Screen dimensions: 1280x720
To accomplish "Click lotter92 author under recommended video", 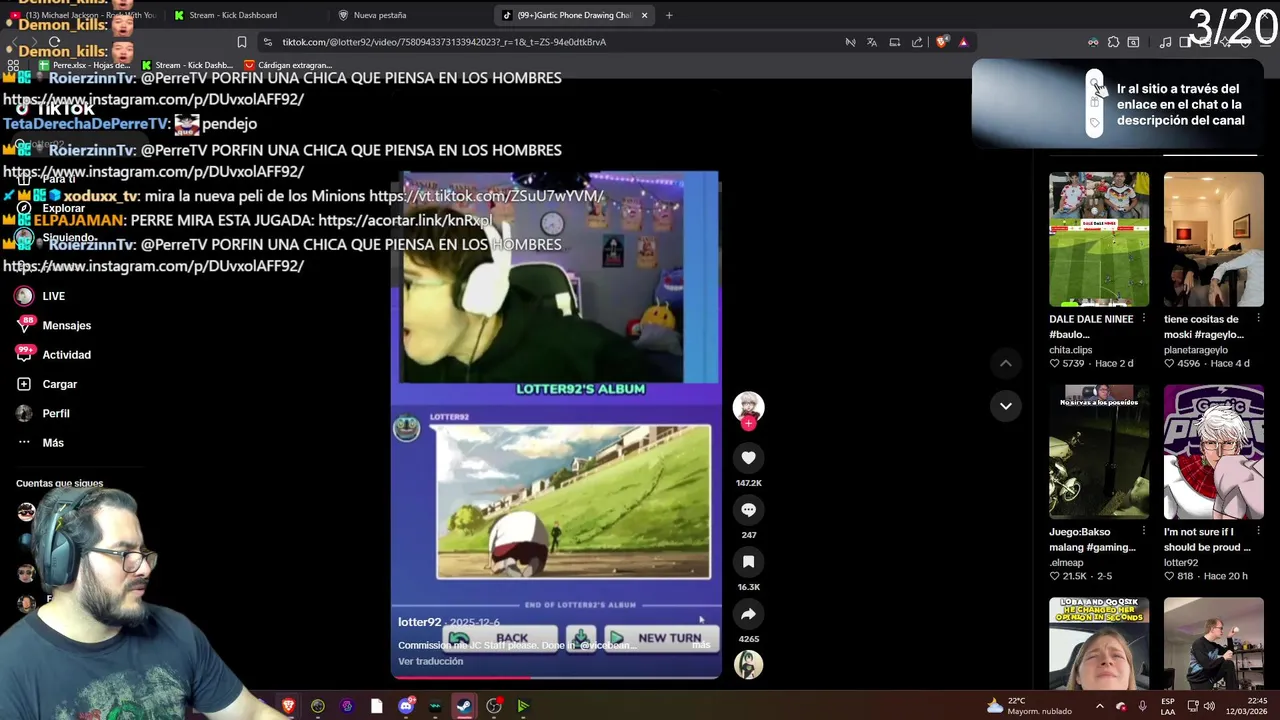I will point(1180,563).
